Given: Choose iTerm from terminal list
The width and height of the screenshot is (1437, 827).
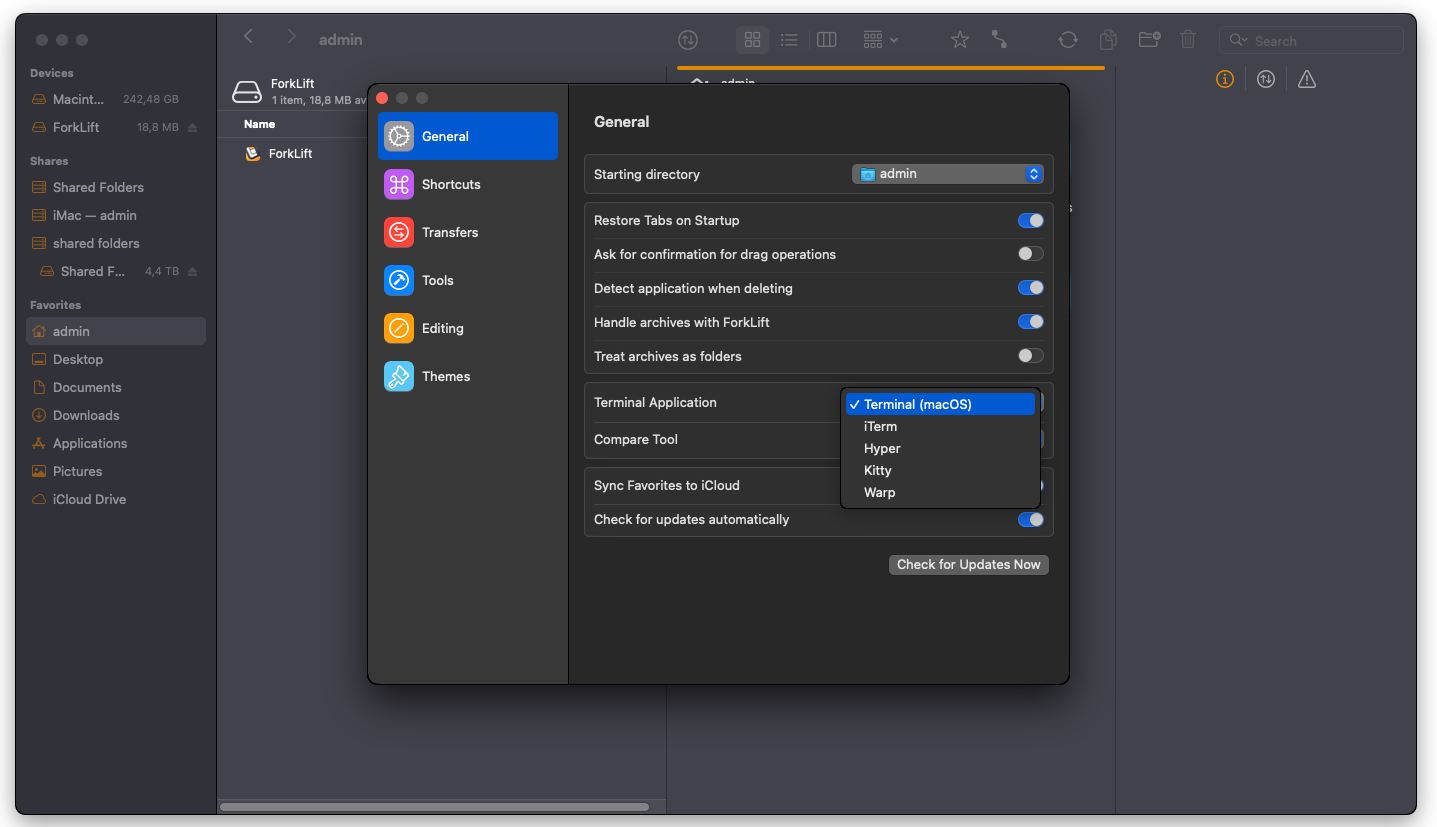Looking at the screenshot, I should (x=880, y=427).
